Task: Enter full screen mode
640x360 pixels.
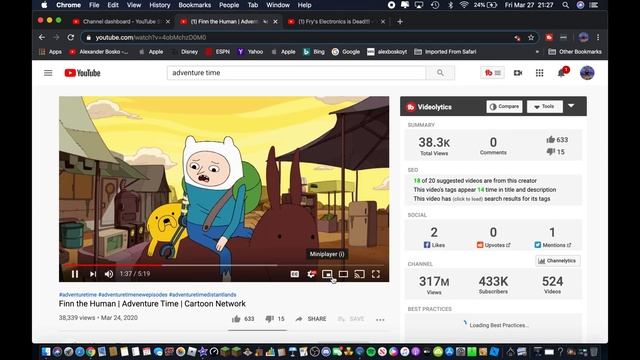Action: tap(376, 274)
